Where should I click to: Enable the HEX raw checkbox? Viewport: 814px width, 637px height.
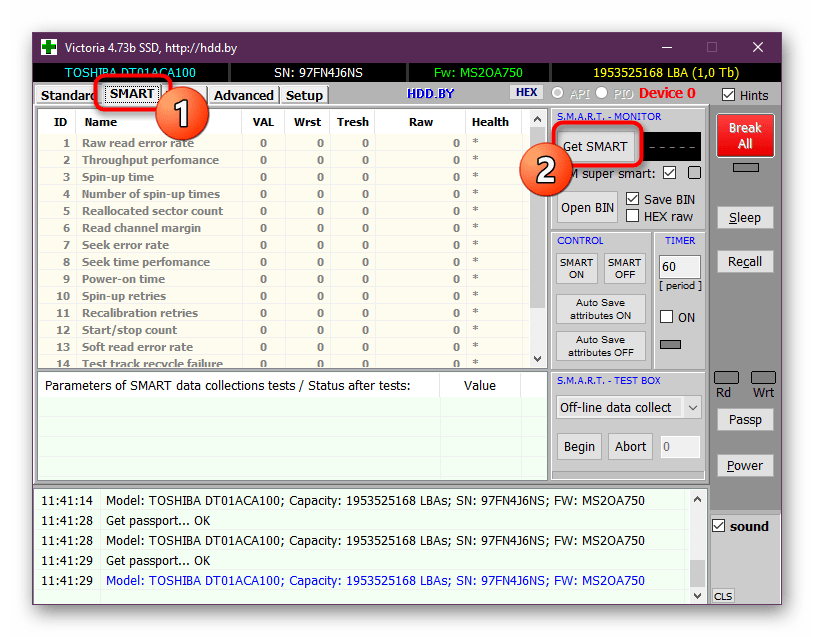[x=632, y=216]
